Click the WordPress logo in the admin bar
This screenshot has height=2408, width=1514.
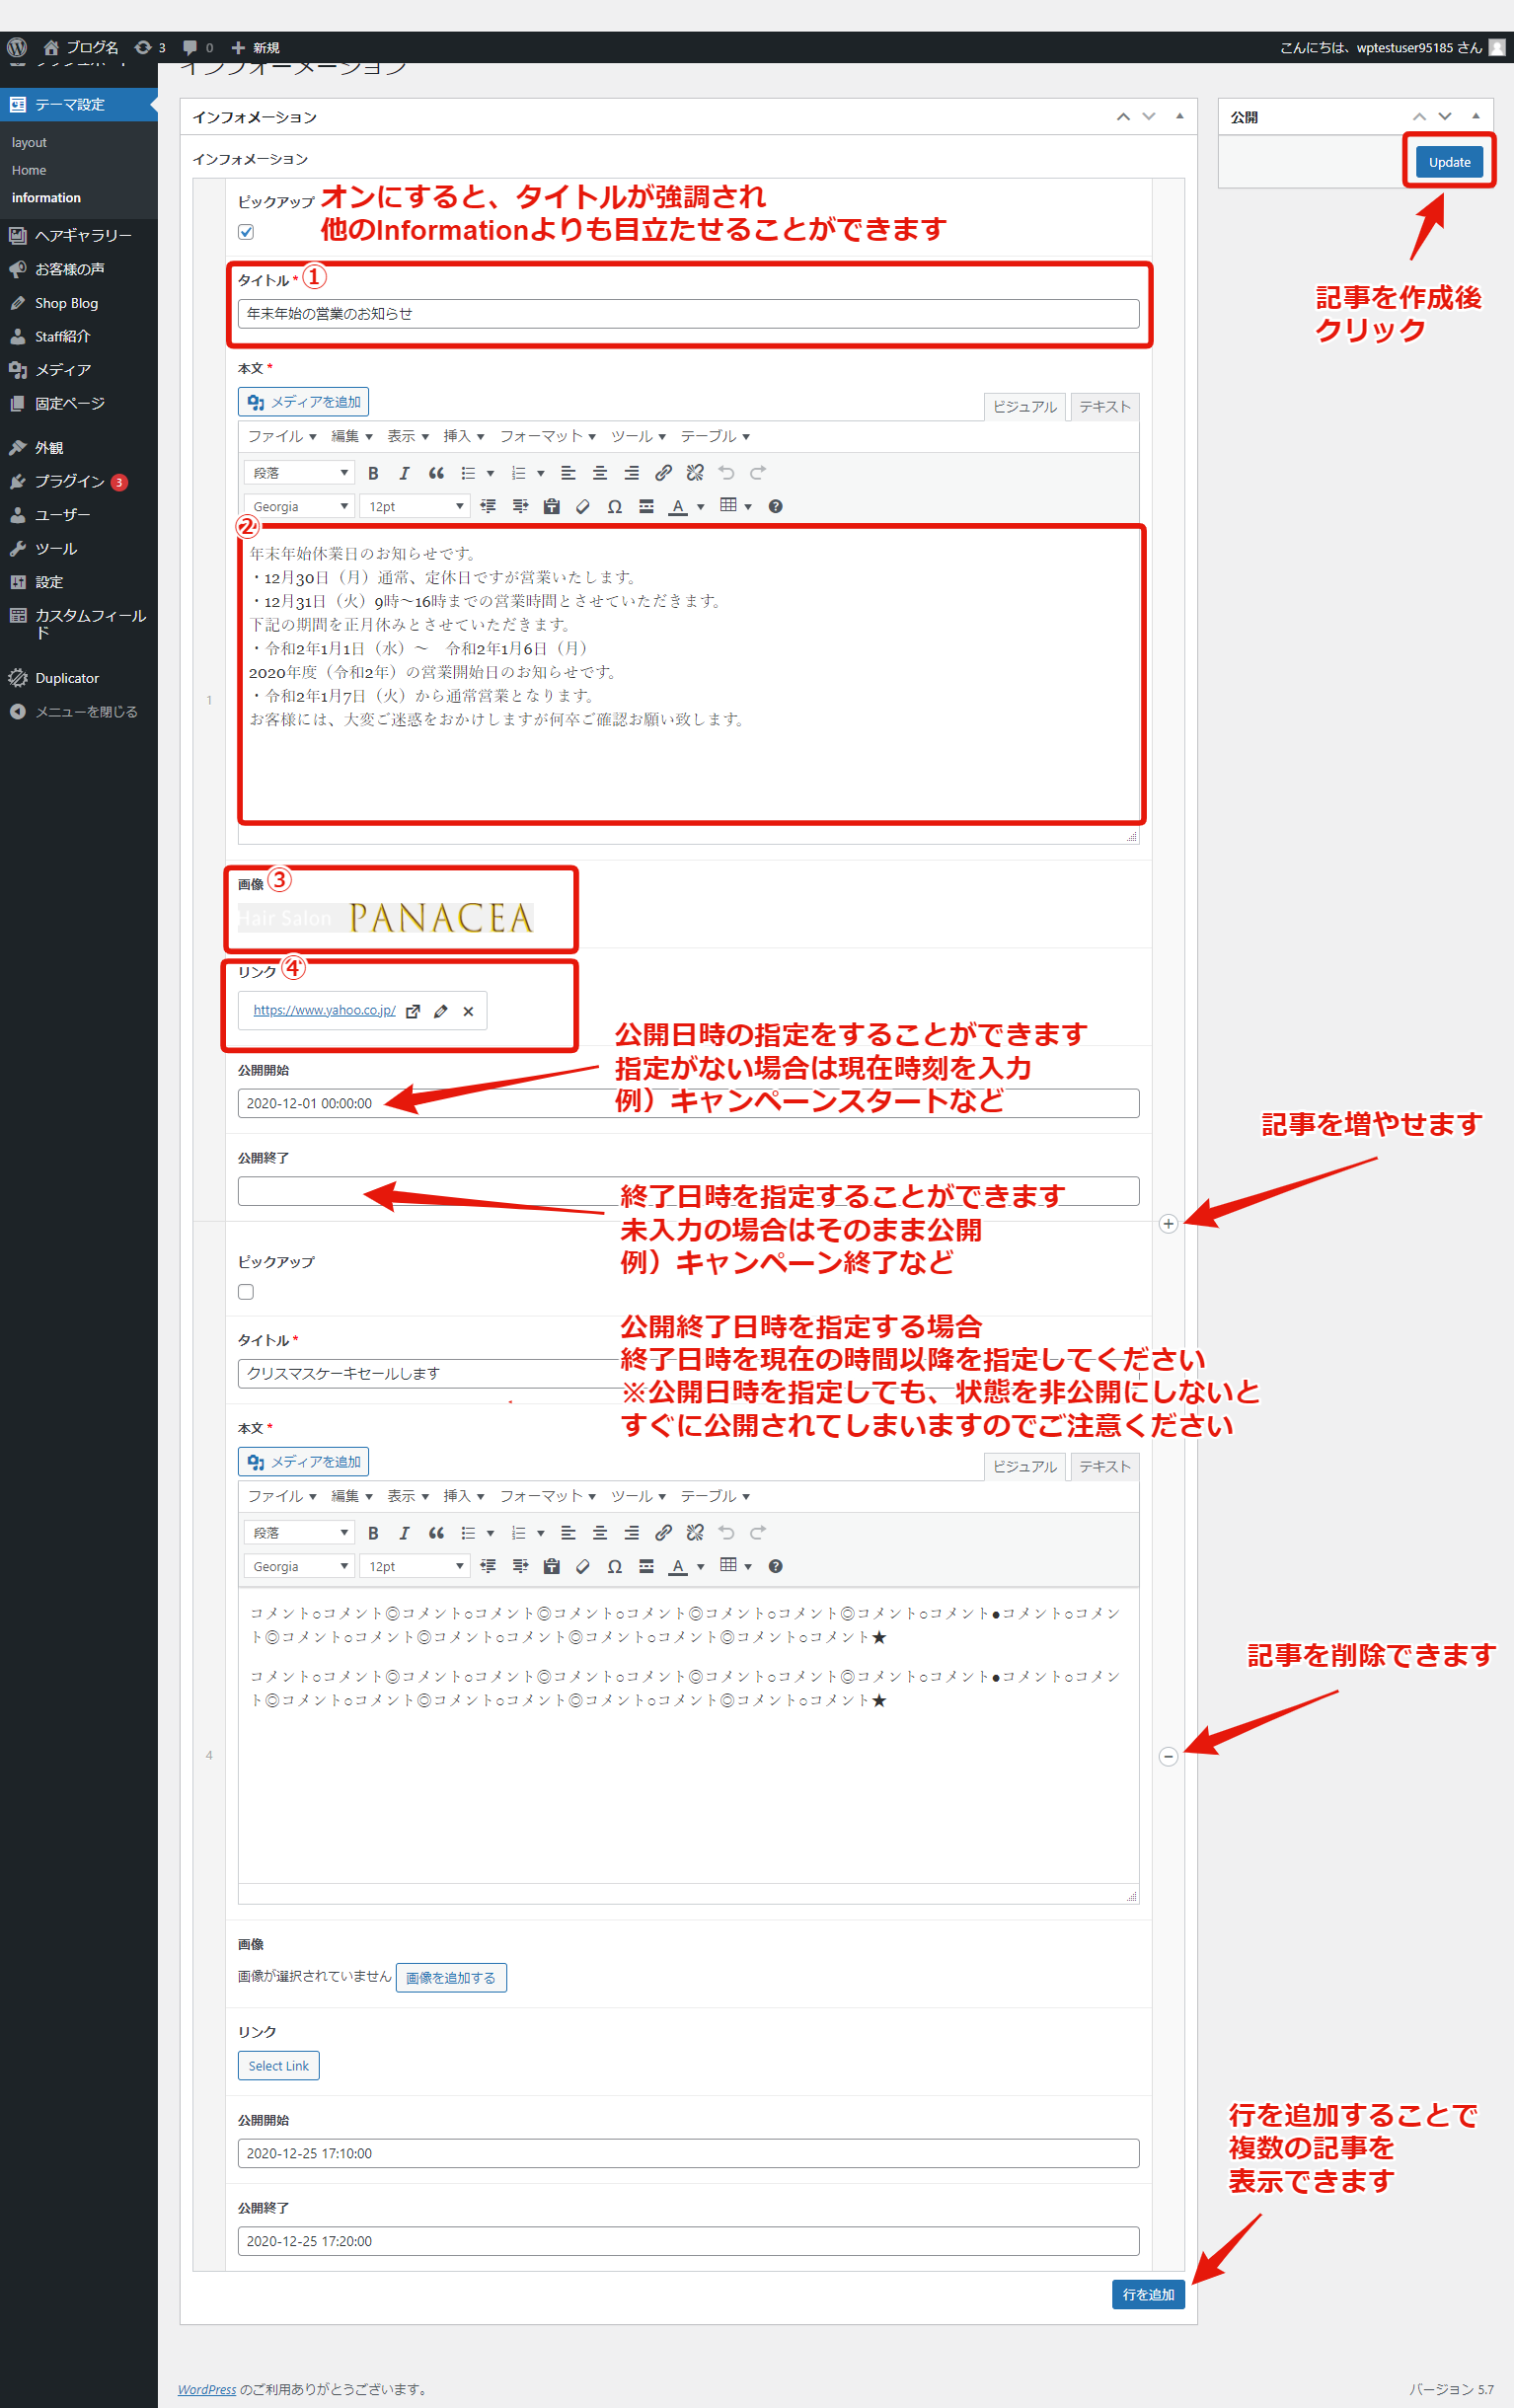(x=17, y=47)
